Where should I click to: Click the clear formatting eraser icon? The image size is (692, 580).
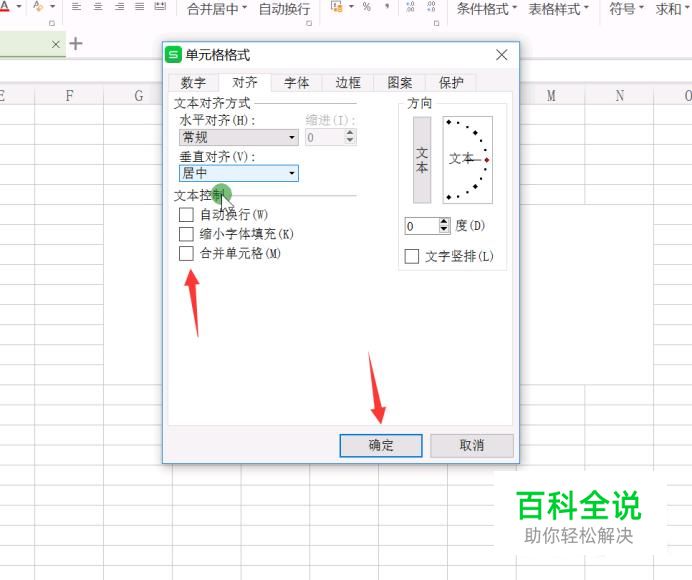point(38,6)
